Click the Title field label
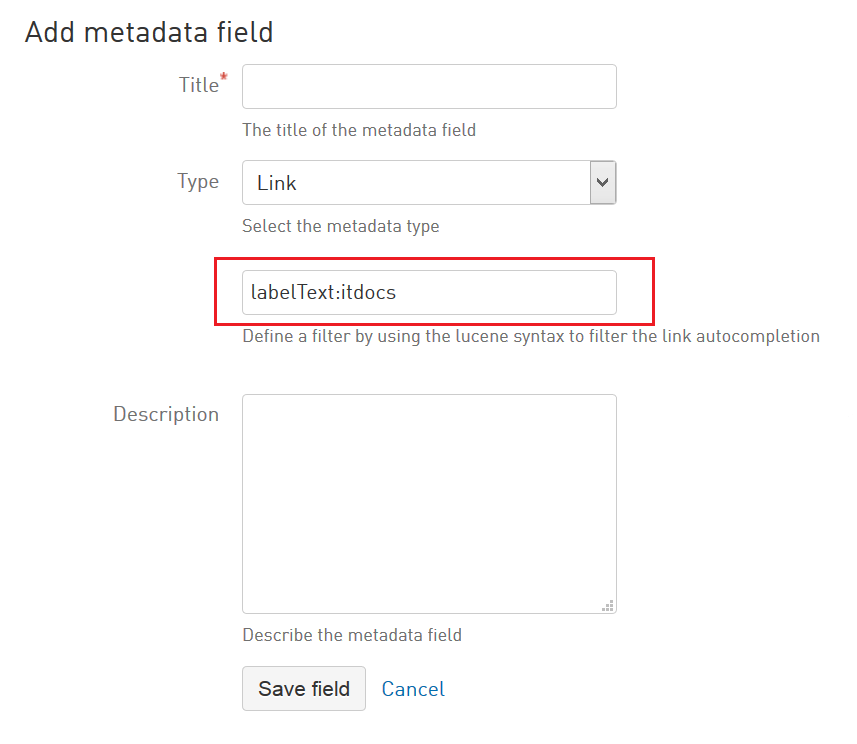857x744 pixels. [x=198, y=86]
